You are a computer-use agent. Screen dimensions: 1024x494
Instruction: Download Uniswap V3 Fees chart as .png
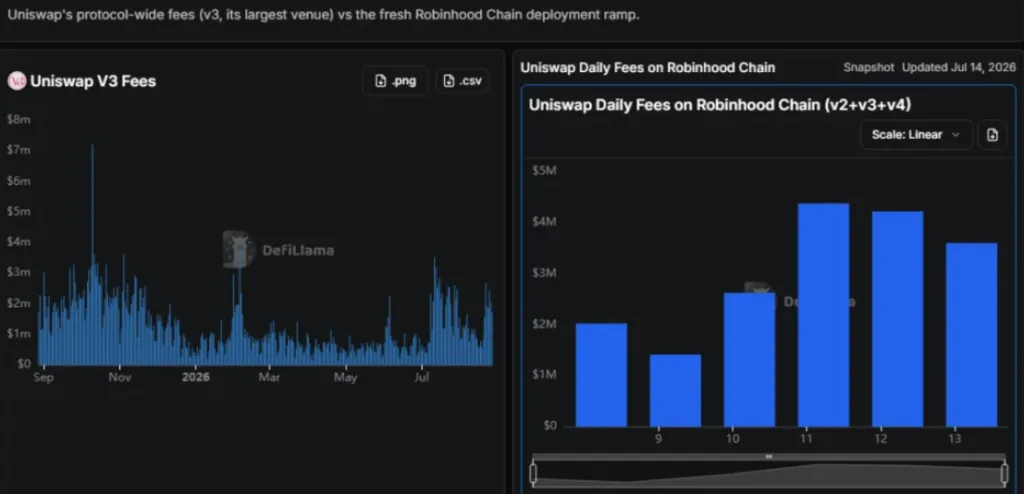pos(395,81)
